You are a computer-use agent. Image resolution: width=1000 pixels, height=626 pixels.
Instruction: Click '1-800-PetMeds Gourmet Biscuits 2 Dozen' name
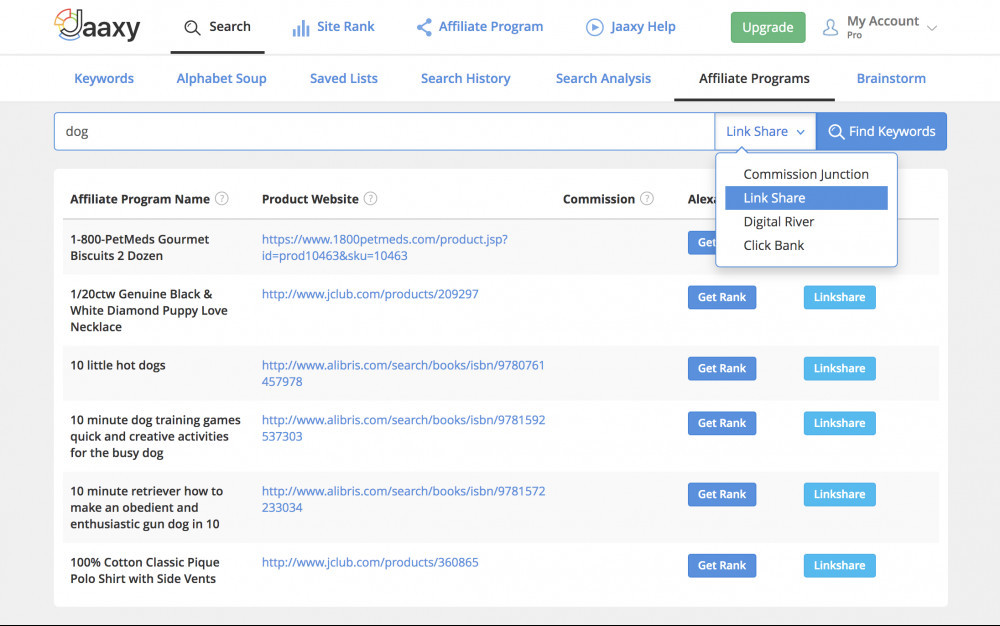(140, 247)
